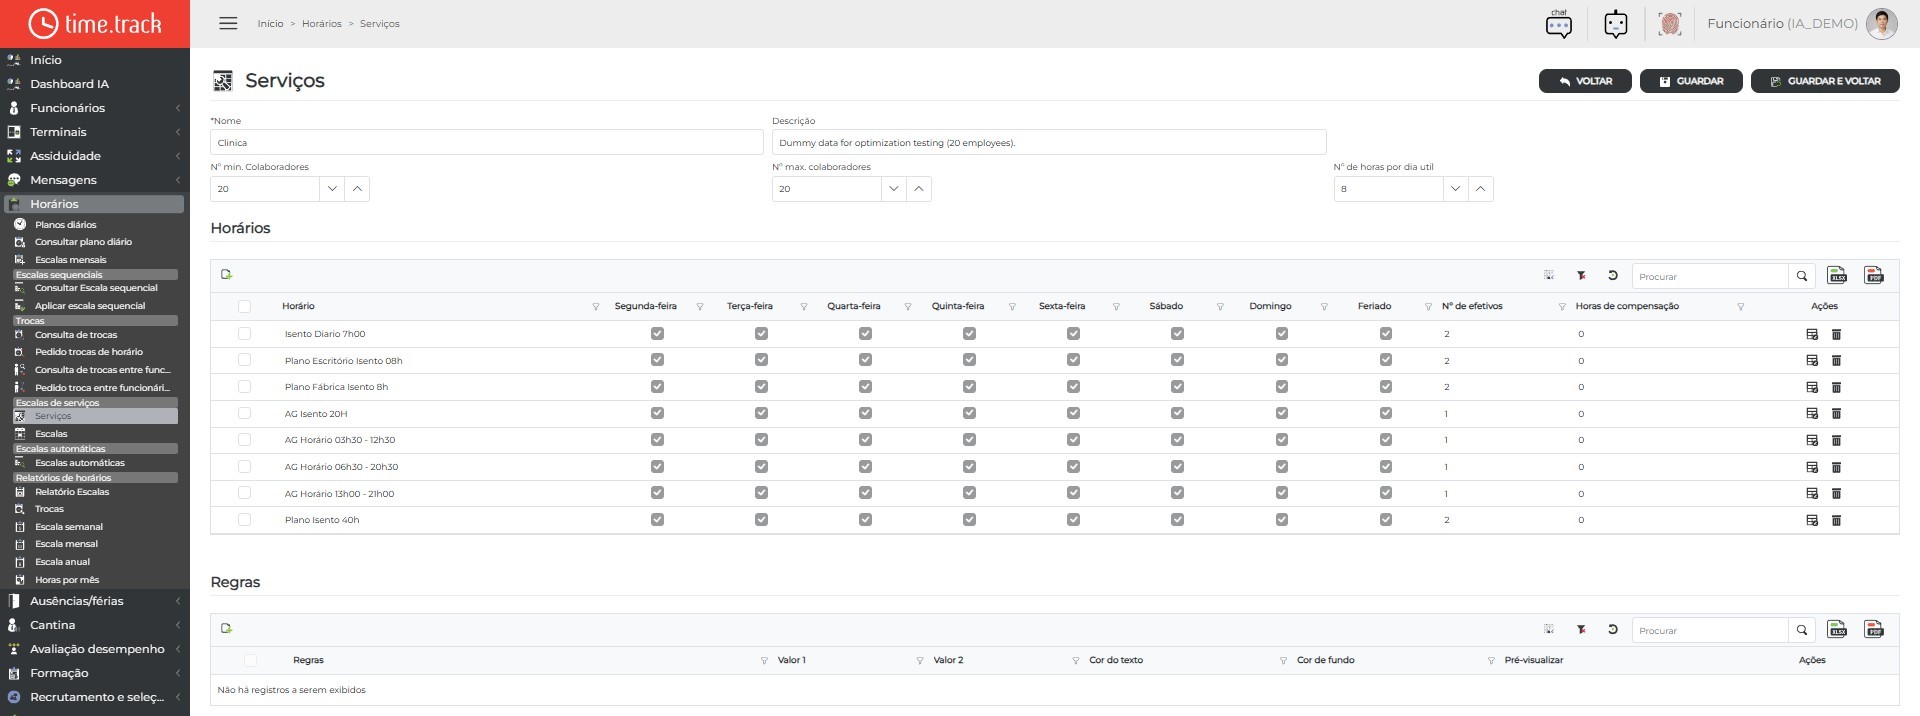Delete the Plano Isento 40h row

(x=1836, y=520)
